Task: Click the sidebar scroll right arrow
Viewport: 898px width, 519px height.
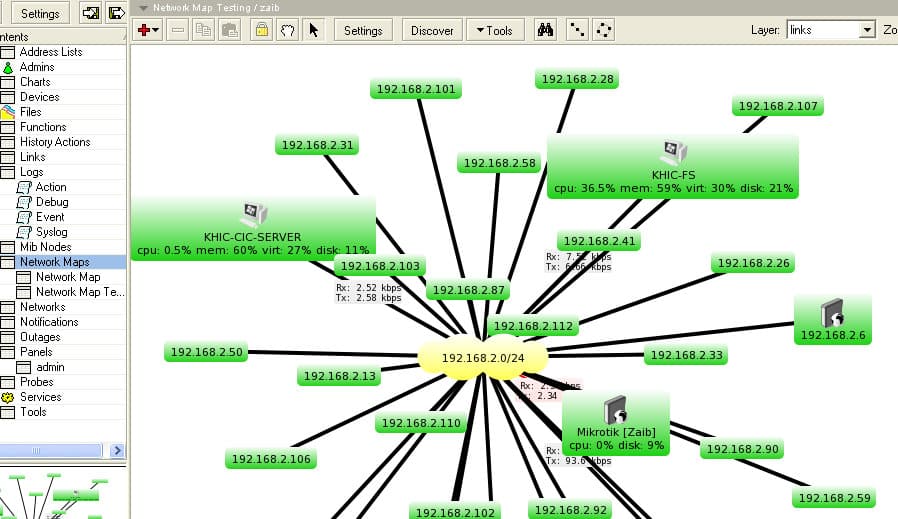Action: point(117,450)
